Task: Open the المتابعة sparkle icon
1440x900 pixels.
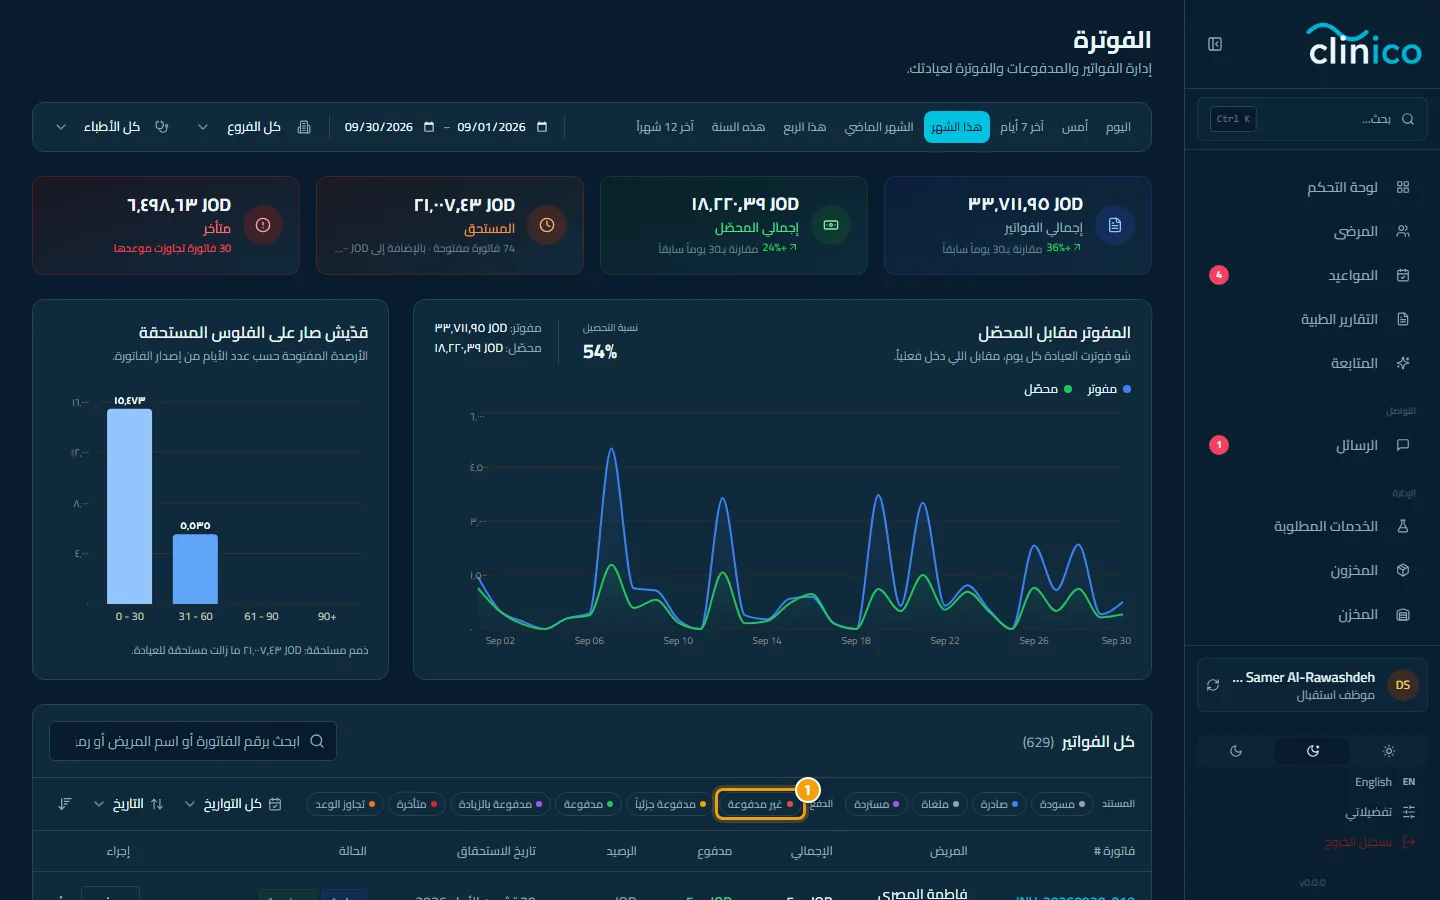Action: point(1403,363)
